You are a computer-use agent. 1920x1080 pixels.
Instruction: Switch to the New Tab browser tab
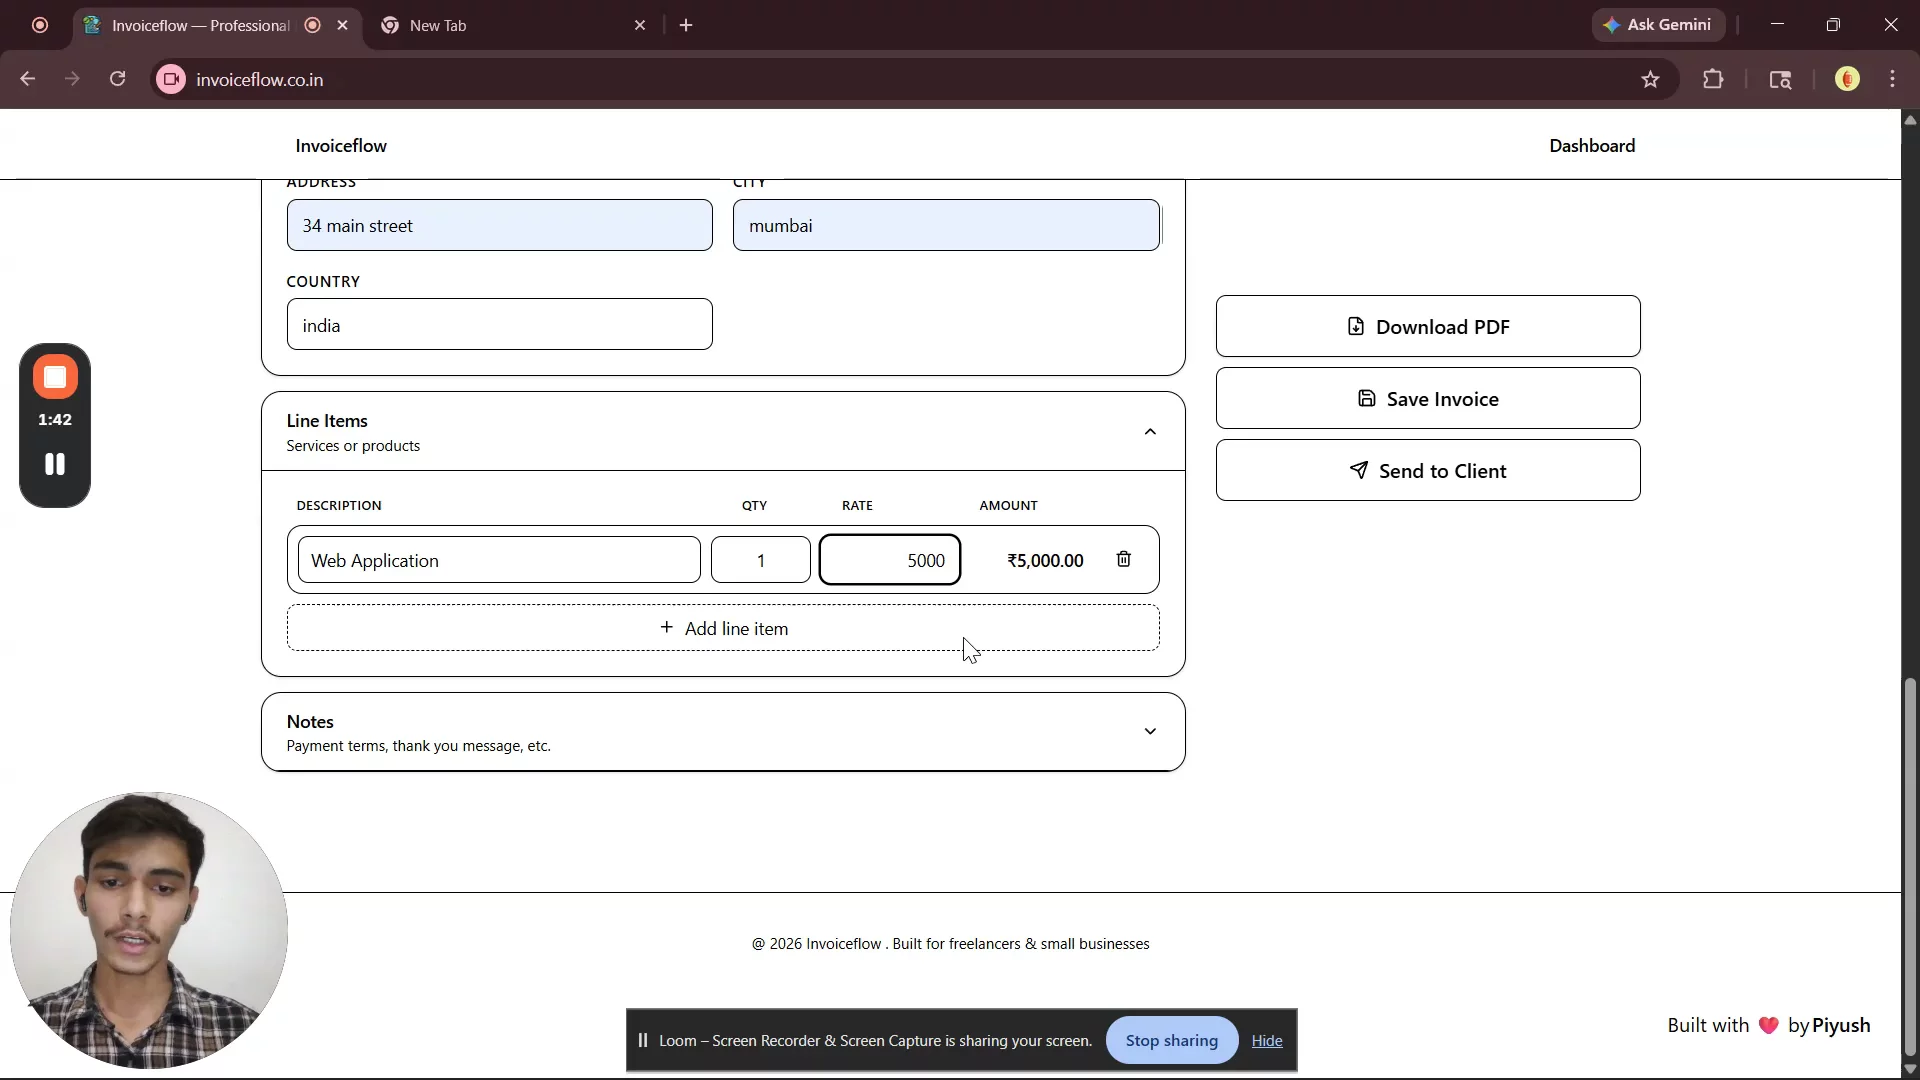510,26
